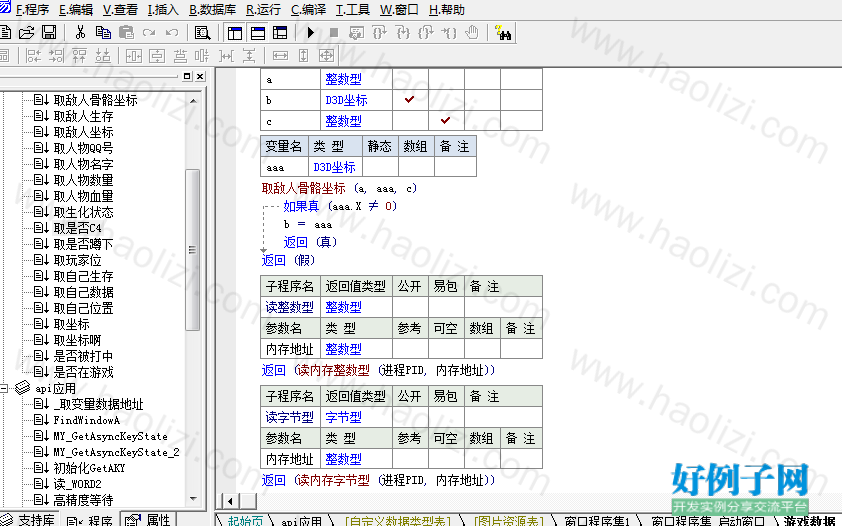Click the make-same-width icon

pos(280,55)
